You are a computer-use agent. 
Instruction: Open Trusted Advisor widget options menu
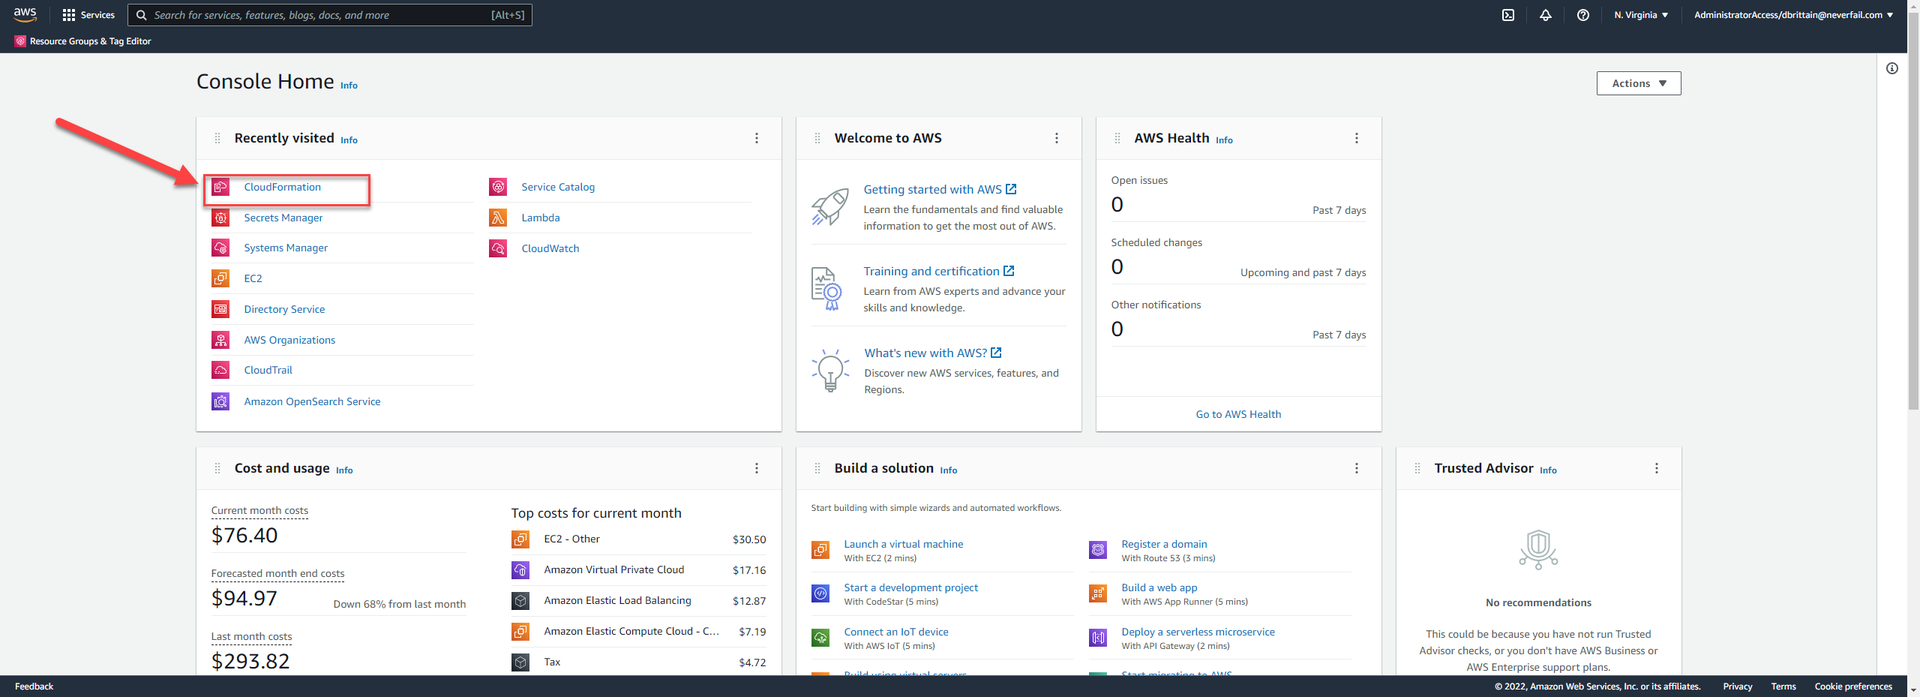[1656, 468]
